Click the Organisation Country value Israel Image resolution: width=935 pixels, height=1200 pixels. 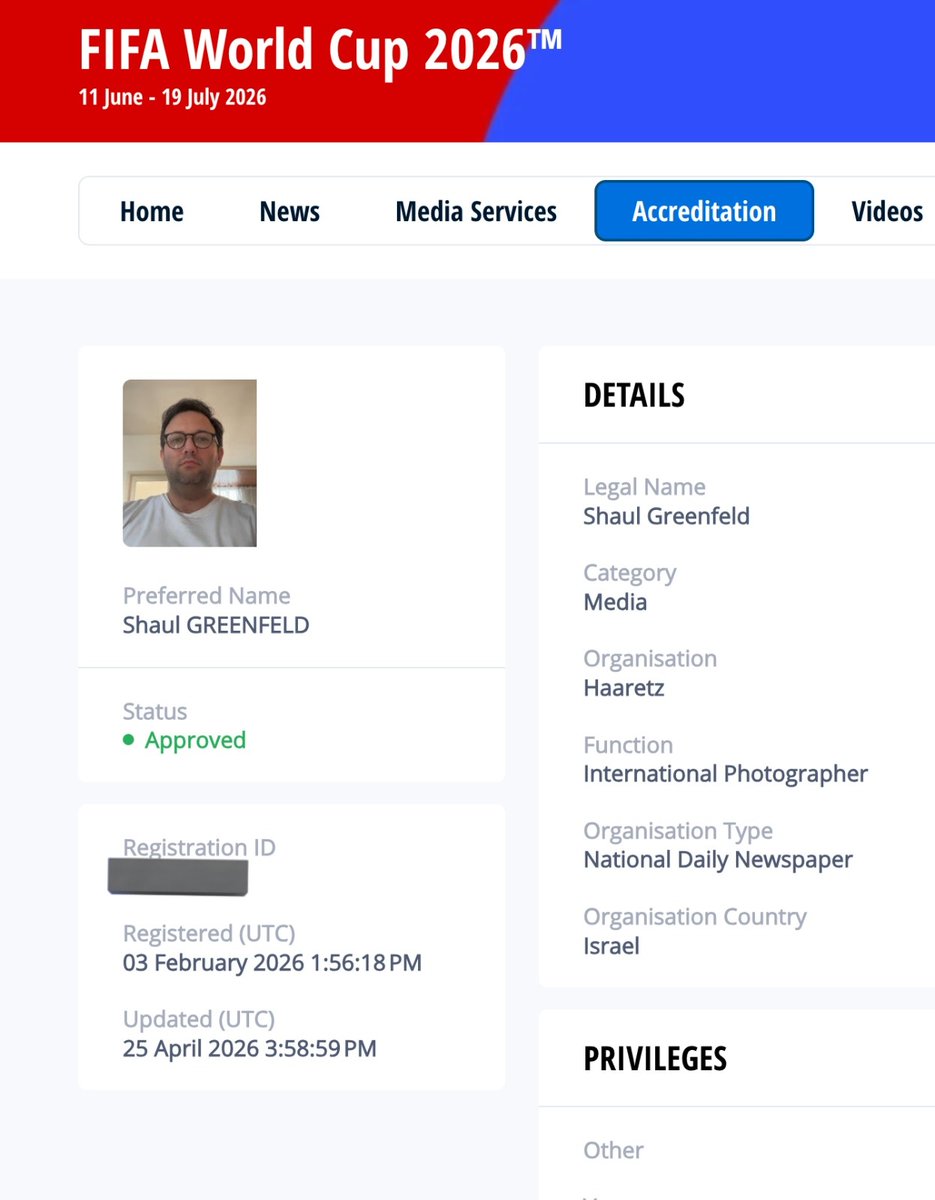611,946
